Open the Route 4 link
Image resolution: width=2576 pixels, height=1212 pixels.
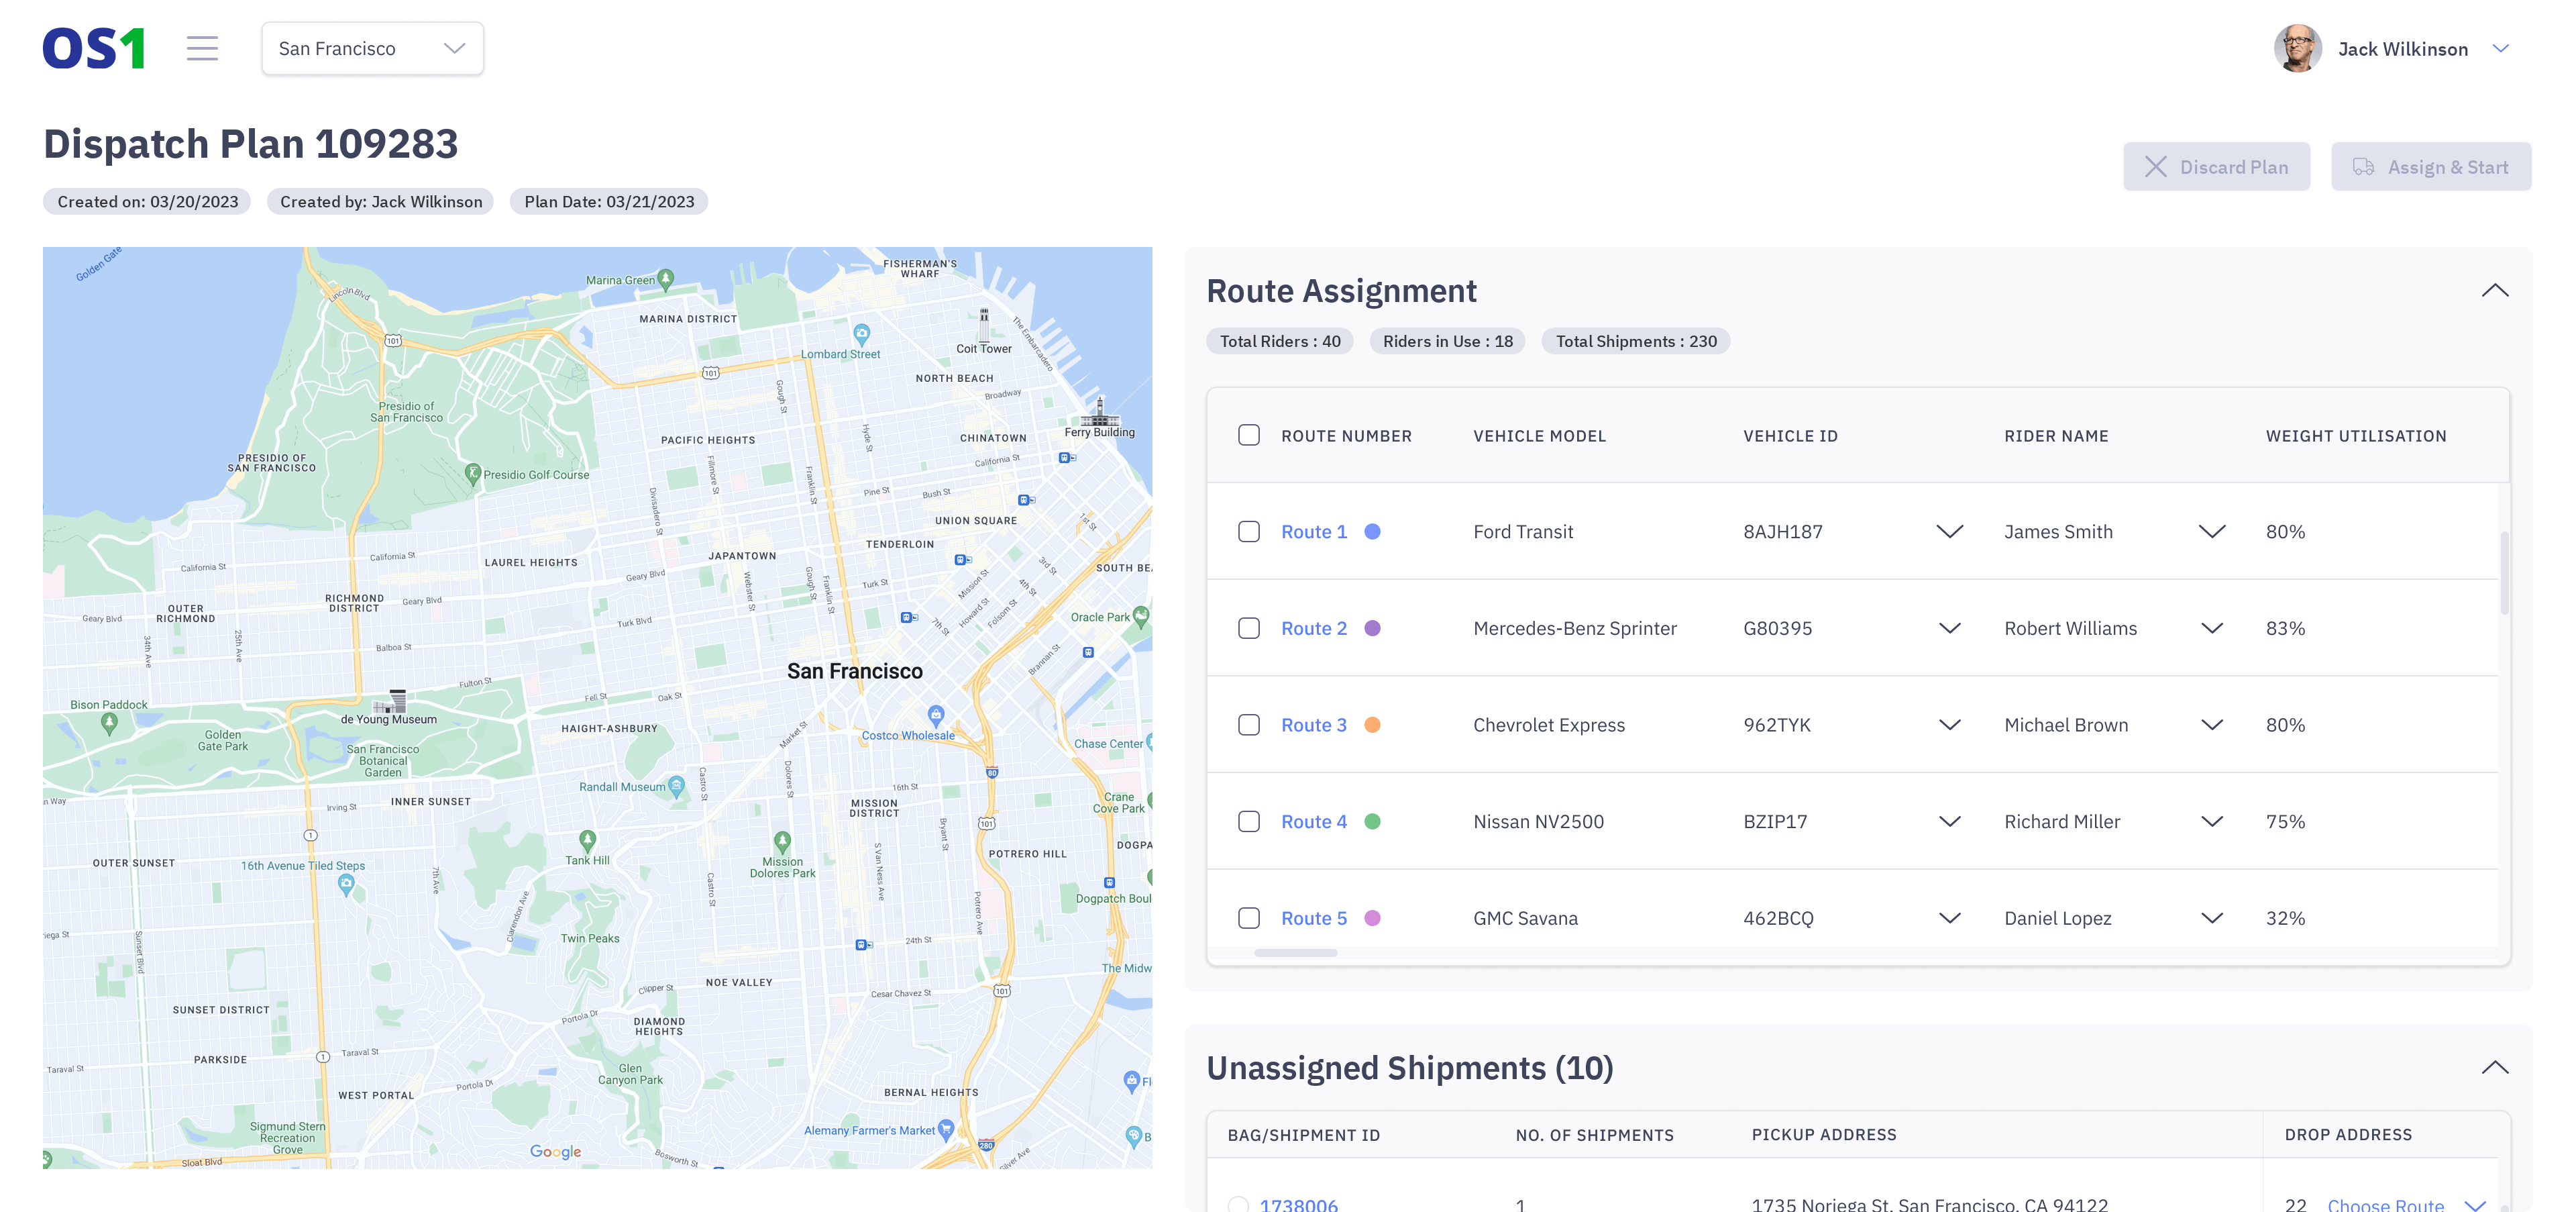(x=1313, y=822)
